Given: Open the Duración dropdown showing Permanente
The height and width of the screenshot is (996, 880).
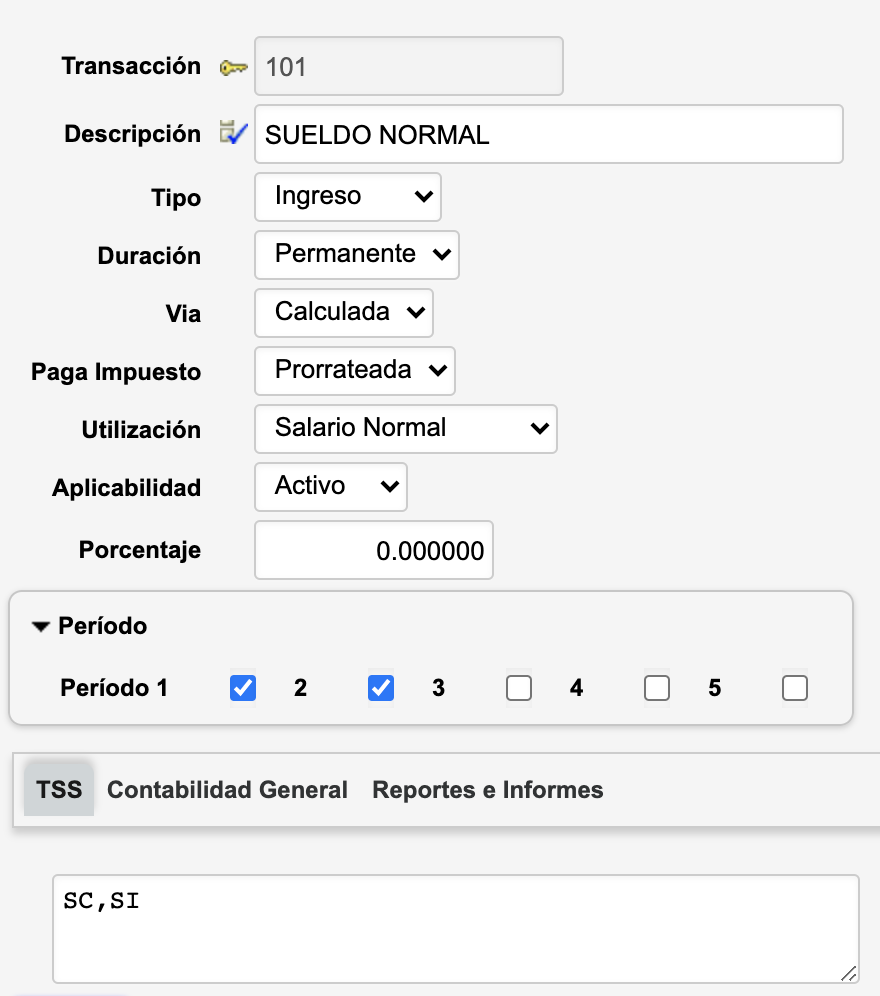Looking at the screenshot, I should click(x=356, y=254).
